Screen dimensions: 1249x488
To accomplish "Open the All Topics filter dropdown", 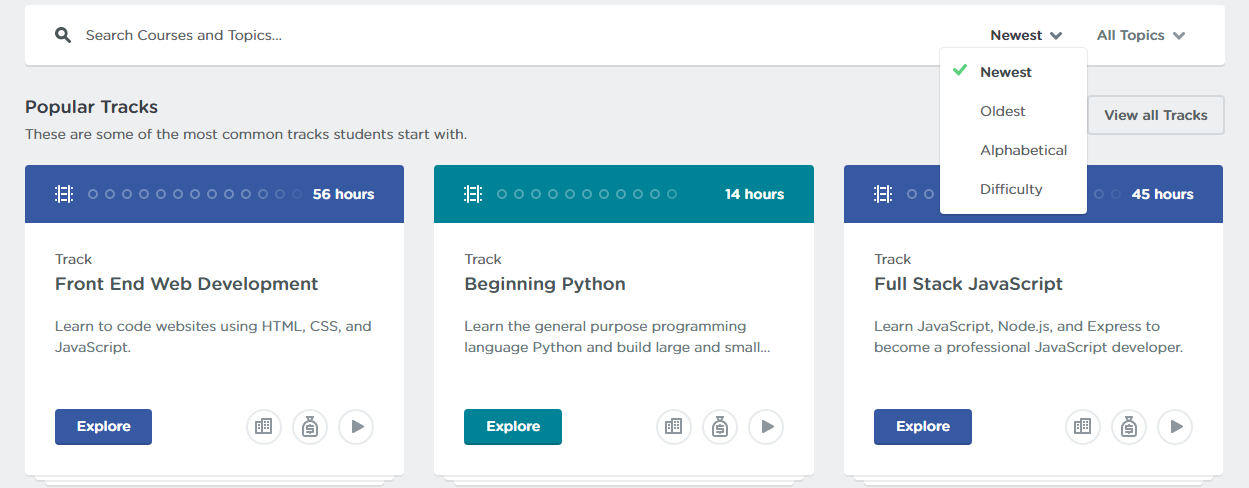I will [x=1140, y=35].
